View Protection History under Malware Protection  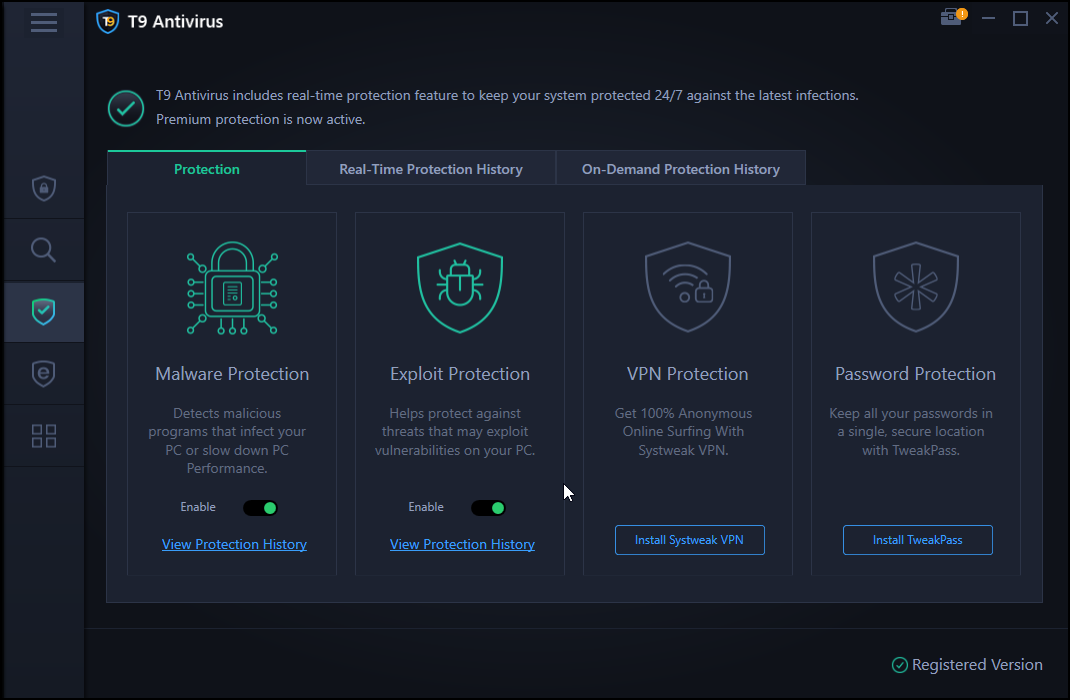pyautogui.click(x=234, y=544)
